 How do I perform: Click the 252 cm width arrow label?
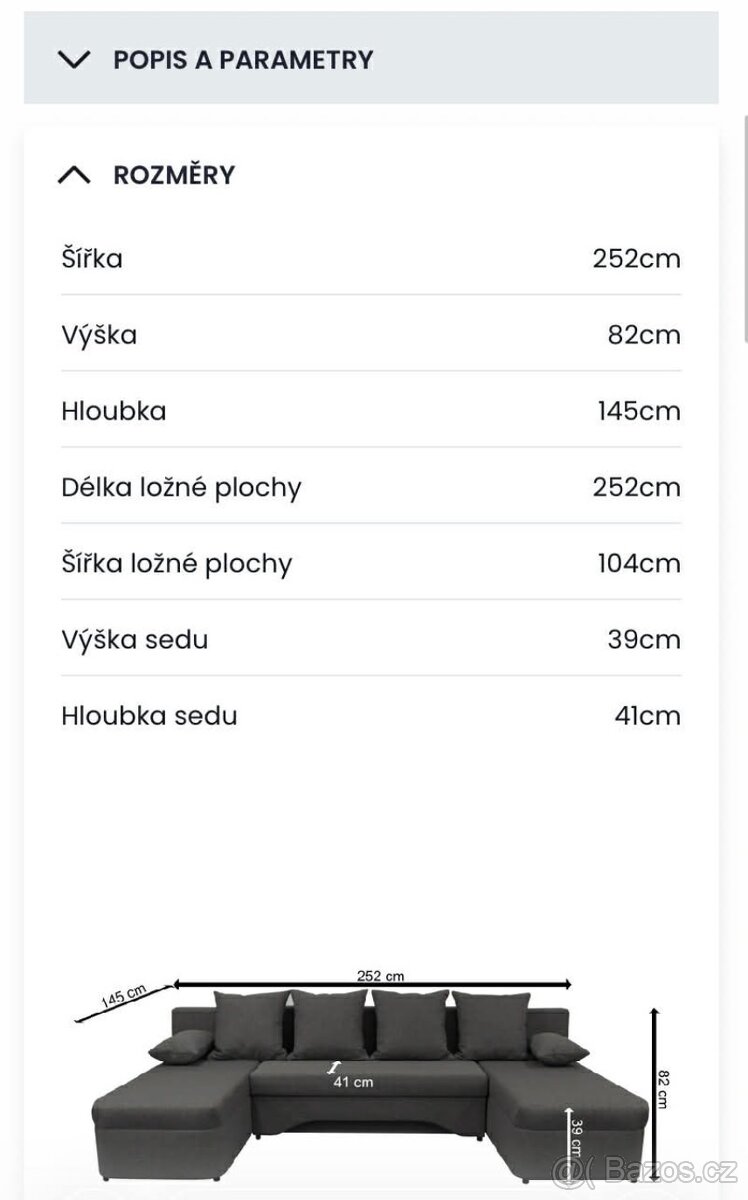click(x=380, y=977)
